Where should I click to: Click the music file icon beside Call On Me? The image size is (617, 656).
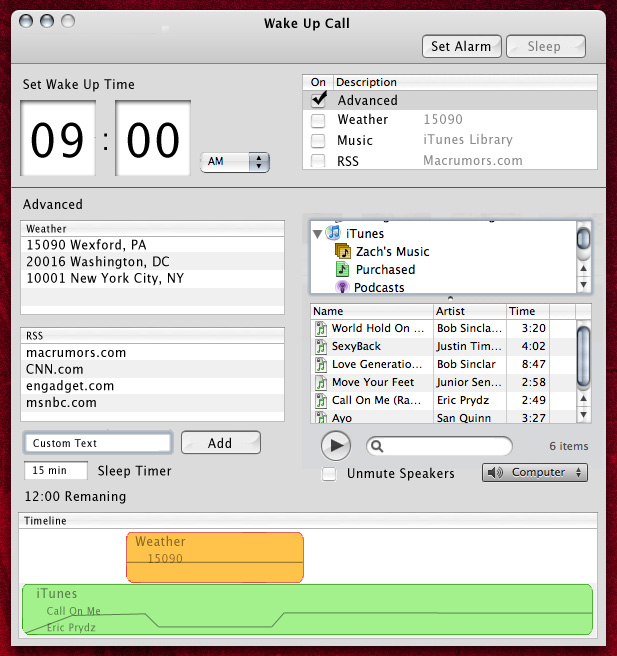321,400
